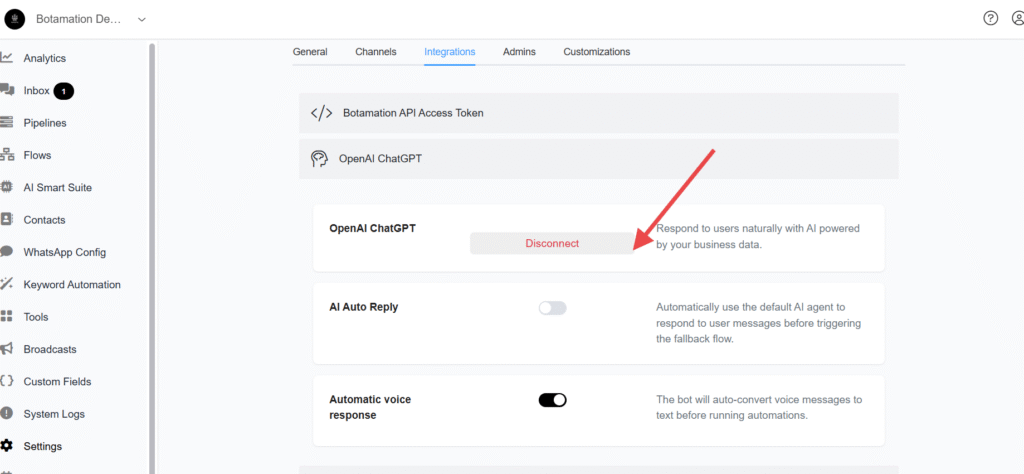The image size is (1024, 474).
Task: Click the 'bot will auto-convert voice messages' description
Action: 760,407
